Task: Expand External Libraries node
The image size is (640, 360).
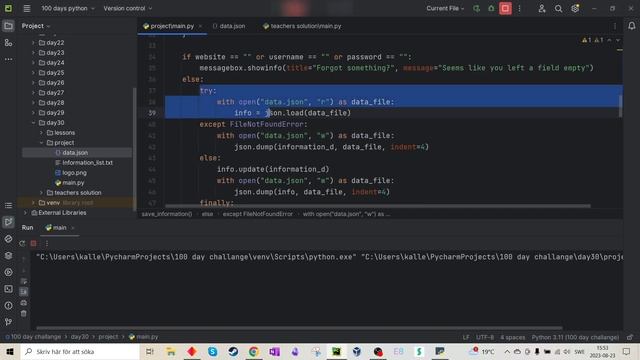Action: [x=25, y=213]
